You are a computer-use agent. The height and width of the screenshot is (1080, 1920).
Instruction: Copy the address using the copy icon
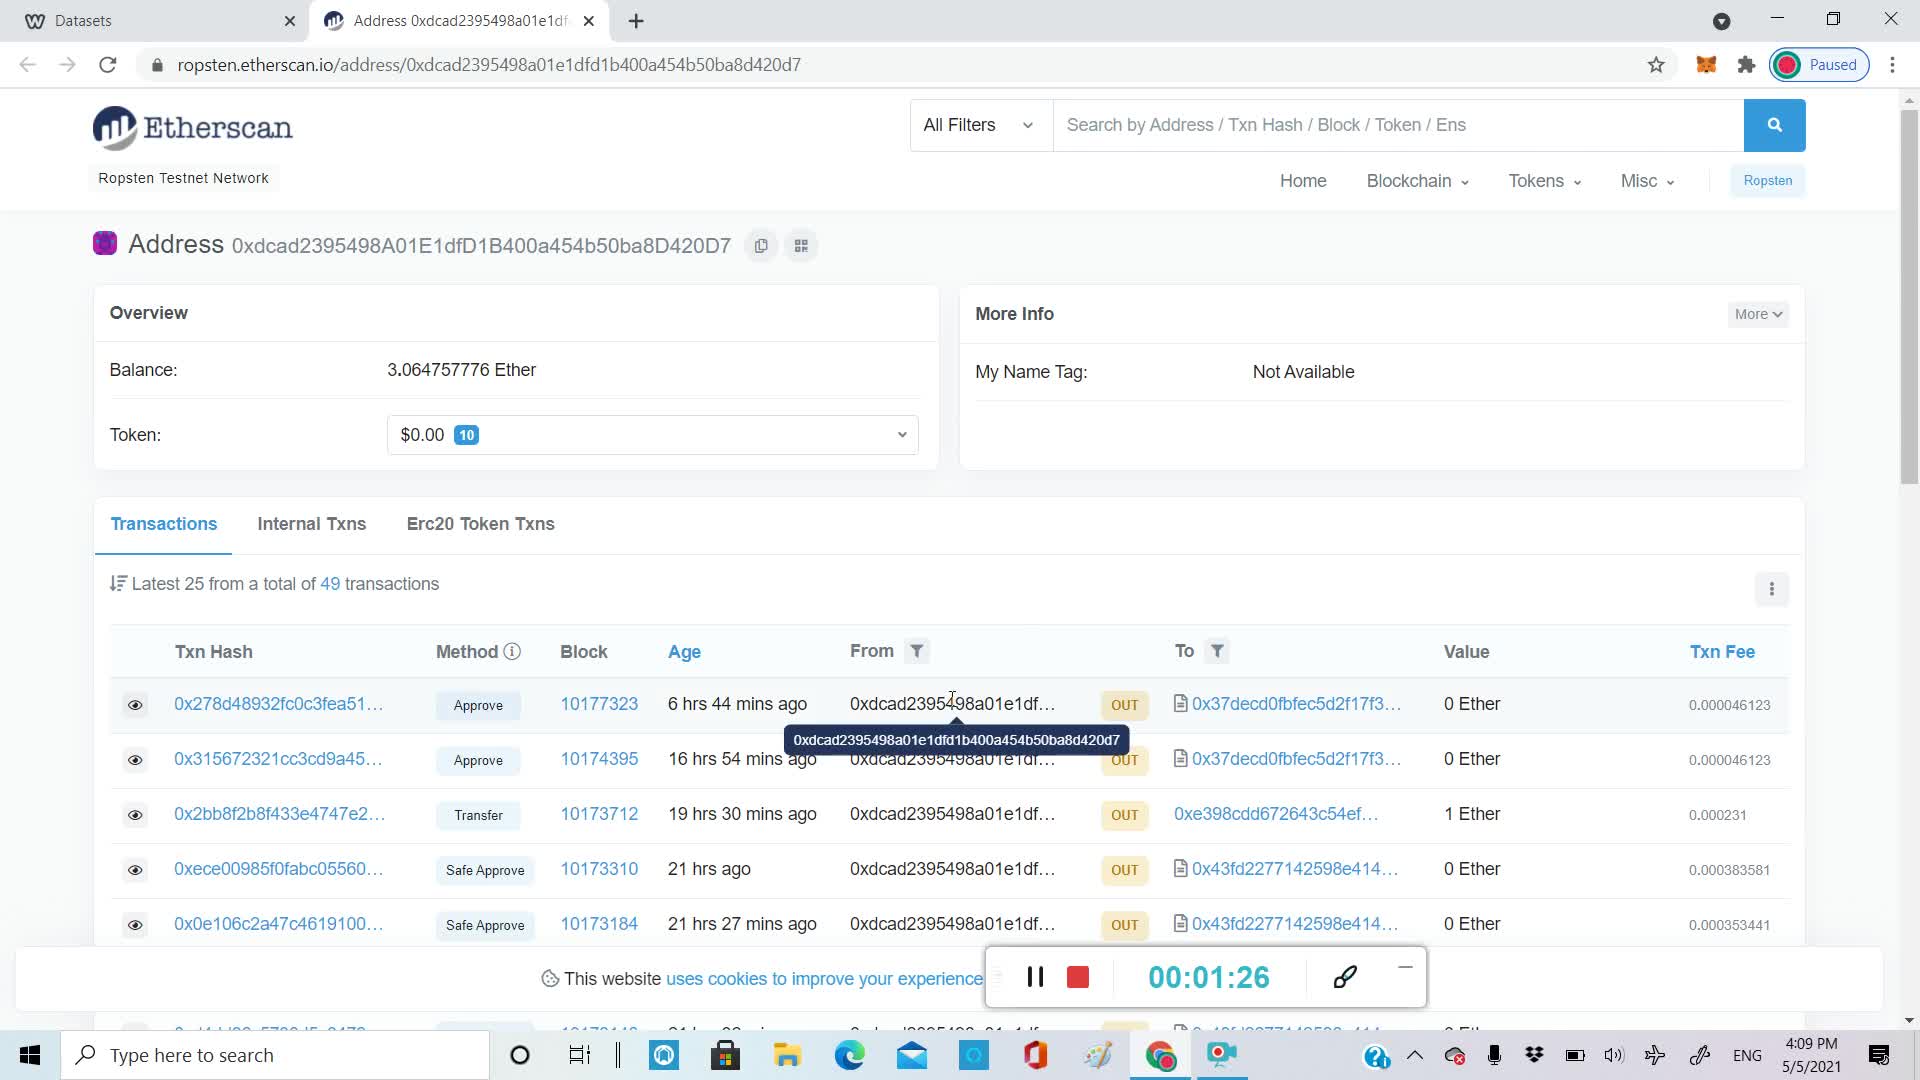(761, 245)
